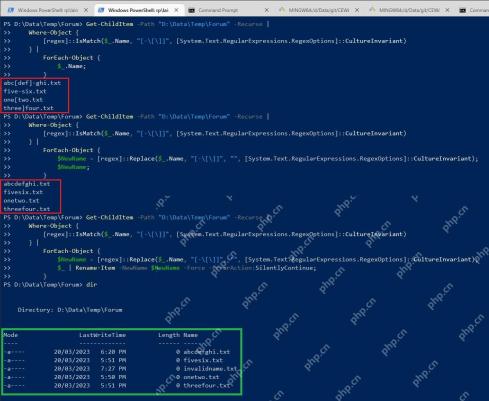This screenshot has width=489, height=401.
Task: Close the active Windows PowerShell tab
Action: pyautogui.click(x=177, y=10)
